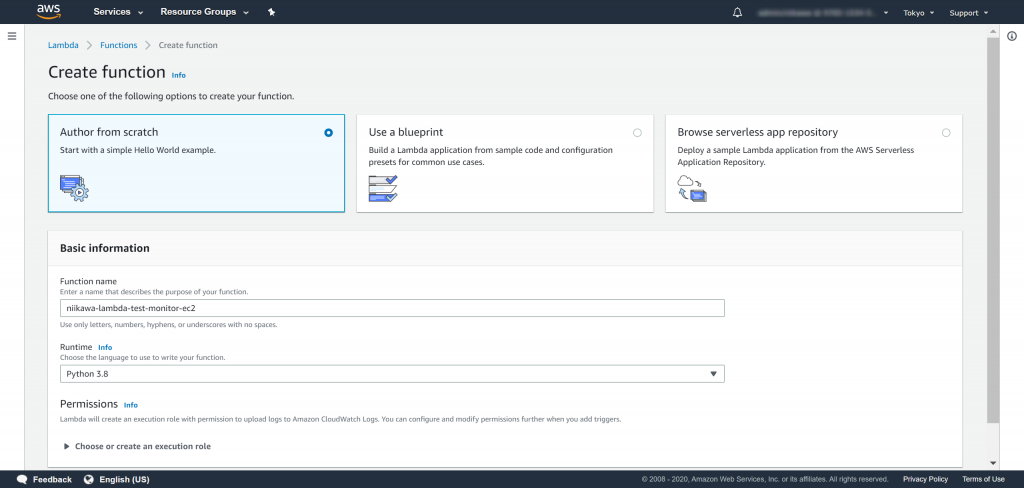Go to Lambda breadcrumb link
Viewport: 1024px width, 488px height.
(63, 45)
